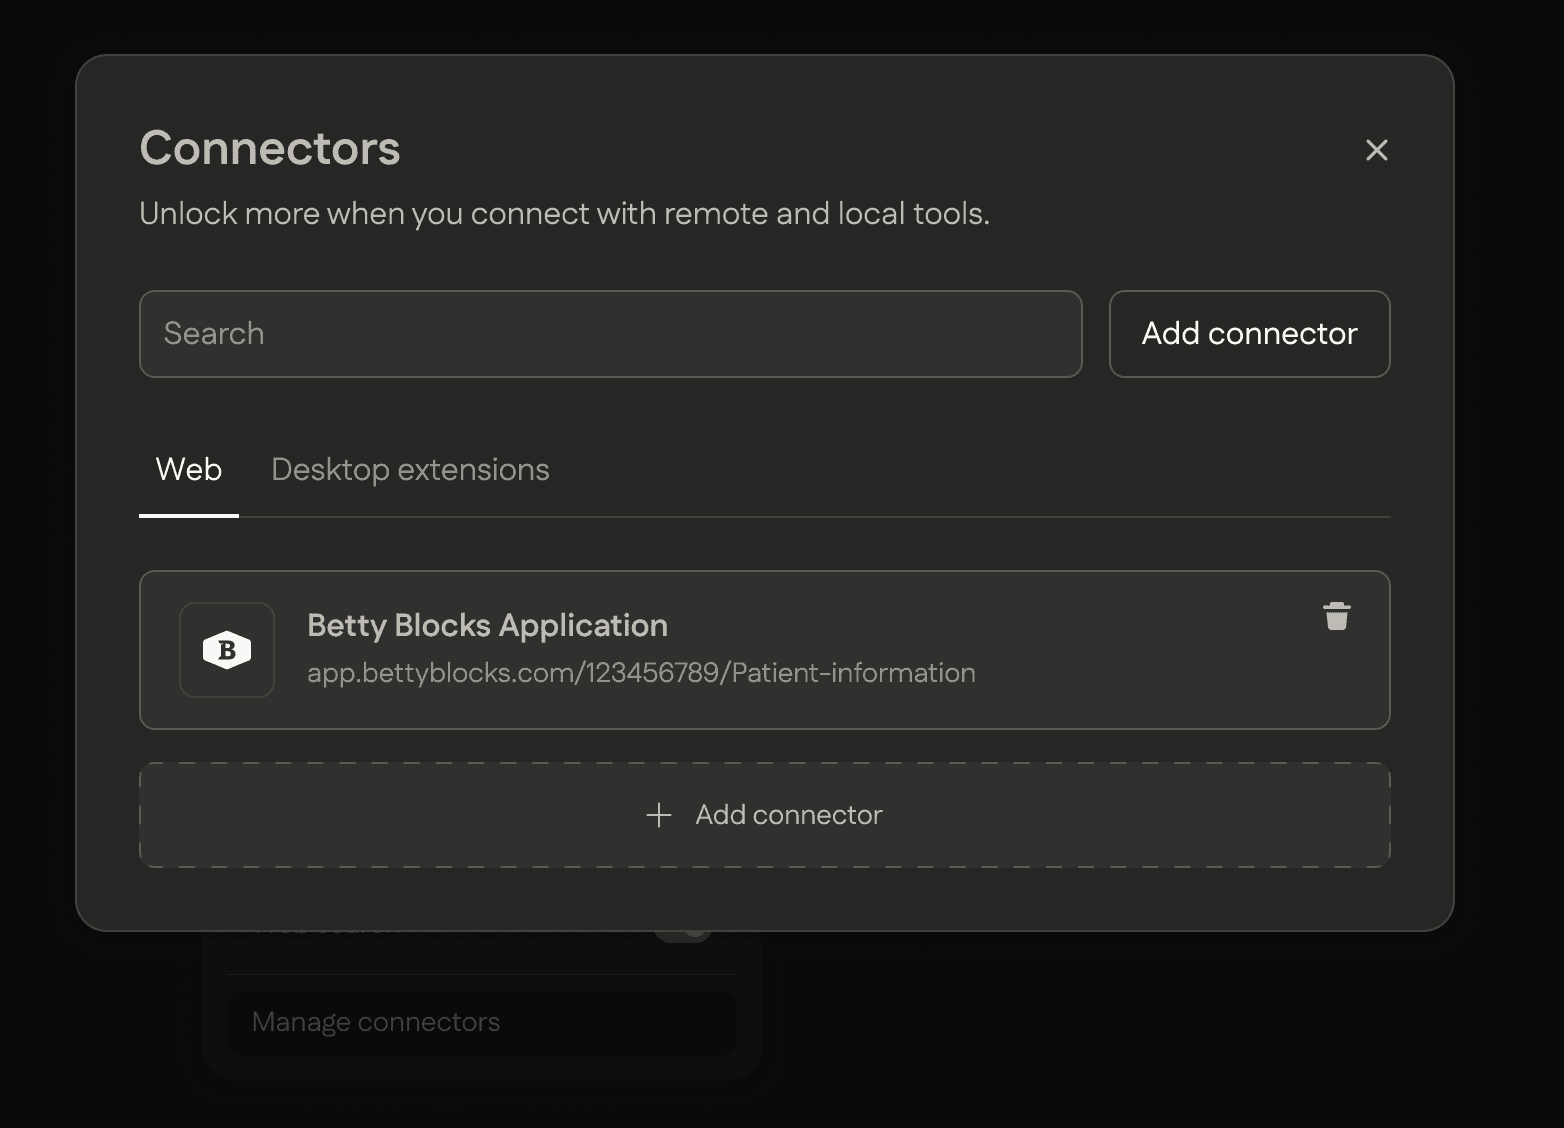
Task: Open the Betty Blocks Application title
Action: pos(487,625)
